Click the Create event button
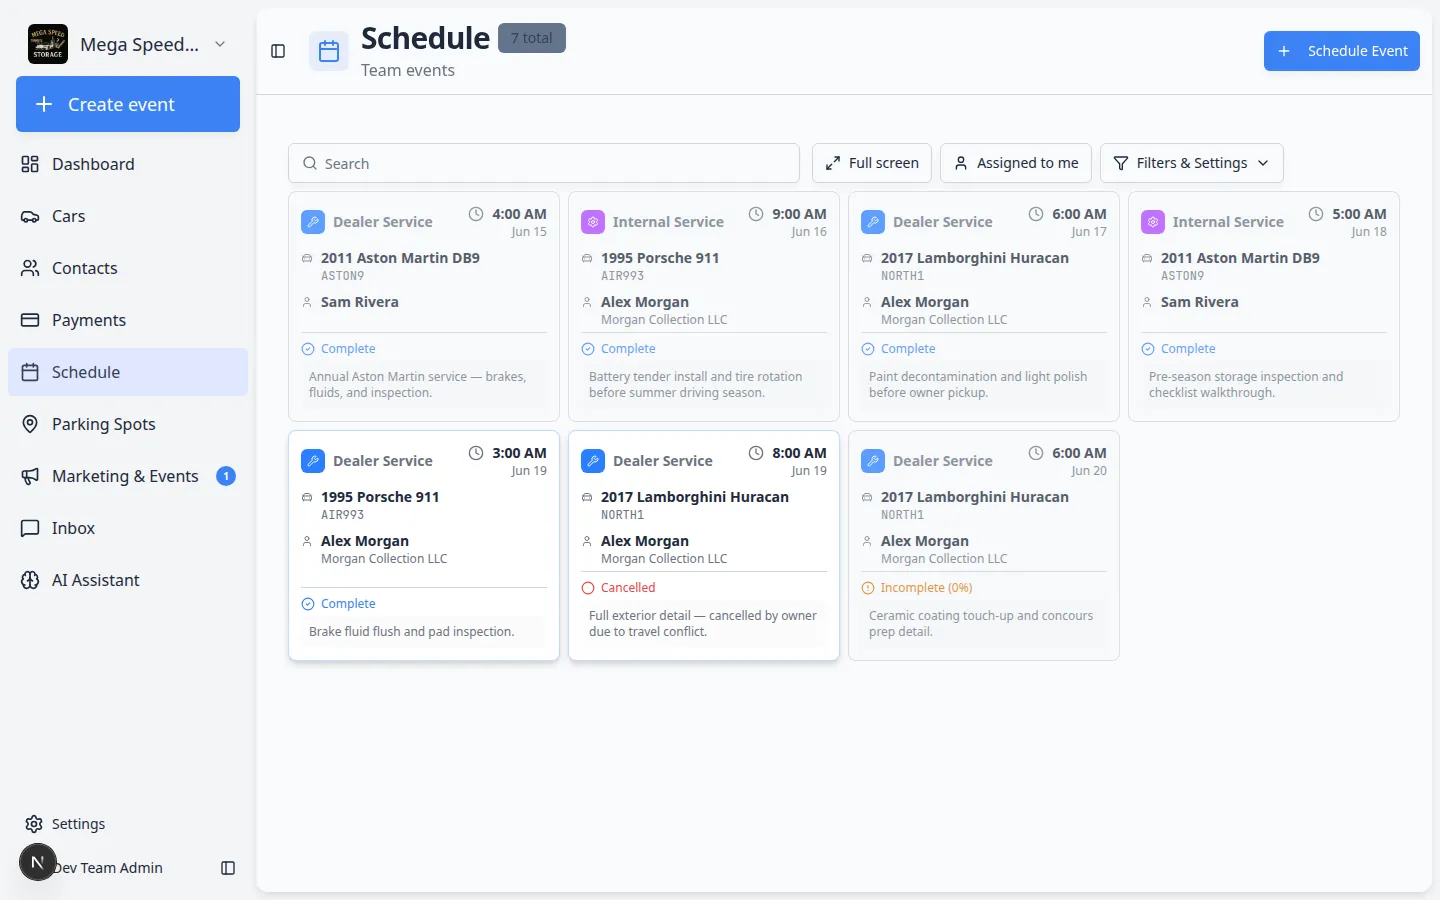1440x900 pixels. [x=128, y=104]
